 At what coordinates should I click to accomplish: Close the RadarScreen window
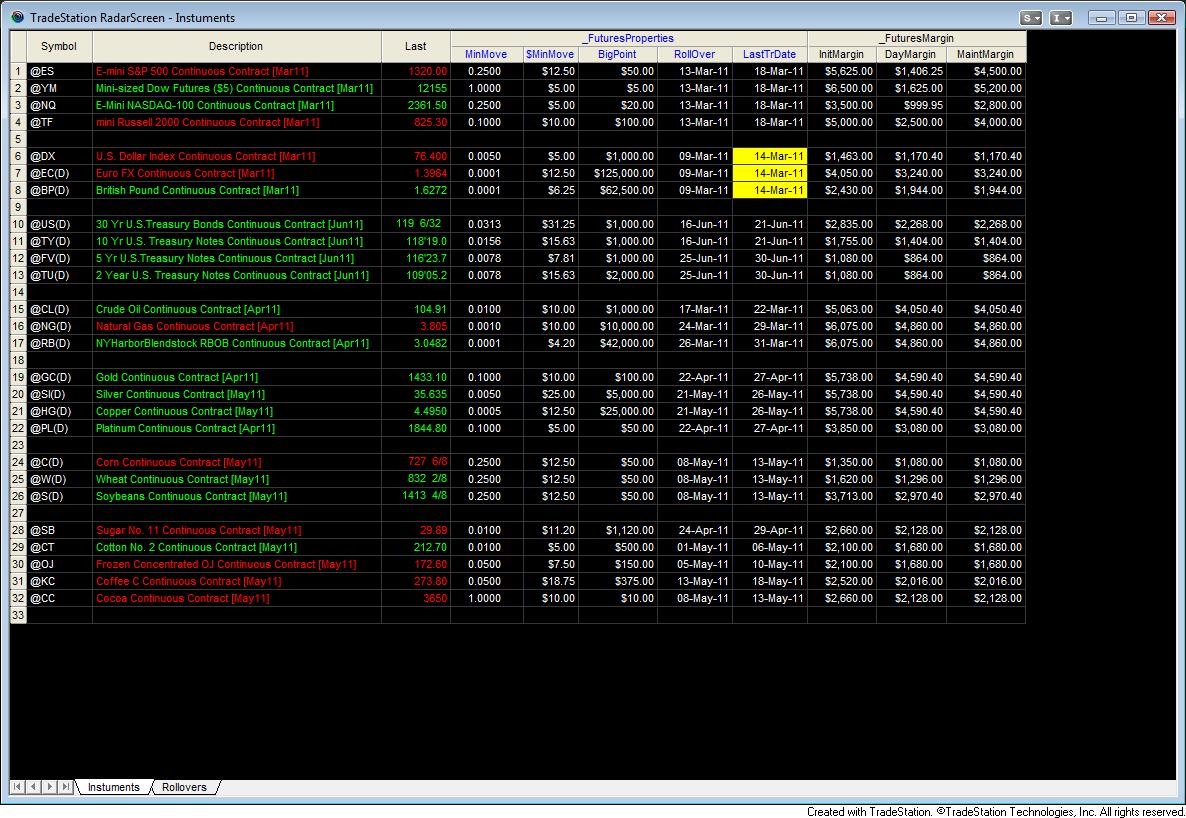click(x=1161, y=17)
